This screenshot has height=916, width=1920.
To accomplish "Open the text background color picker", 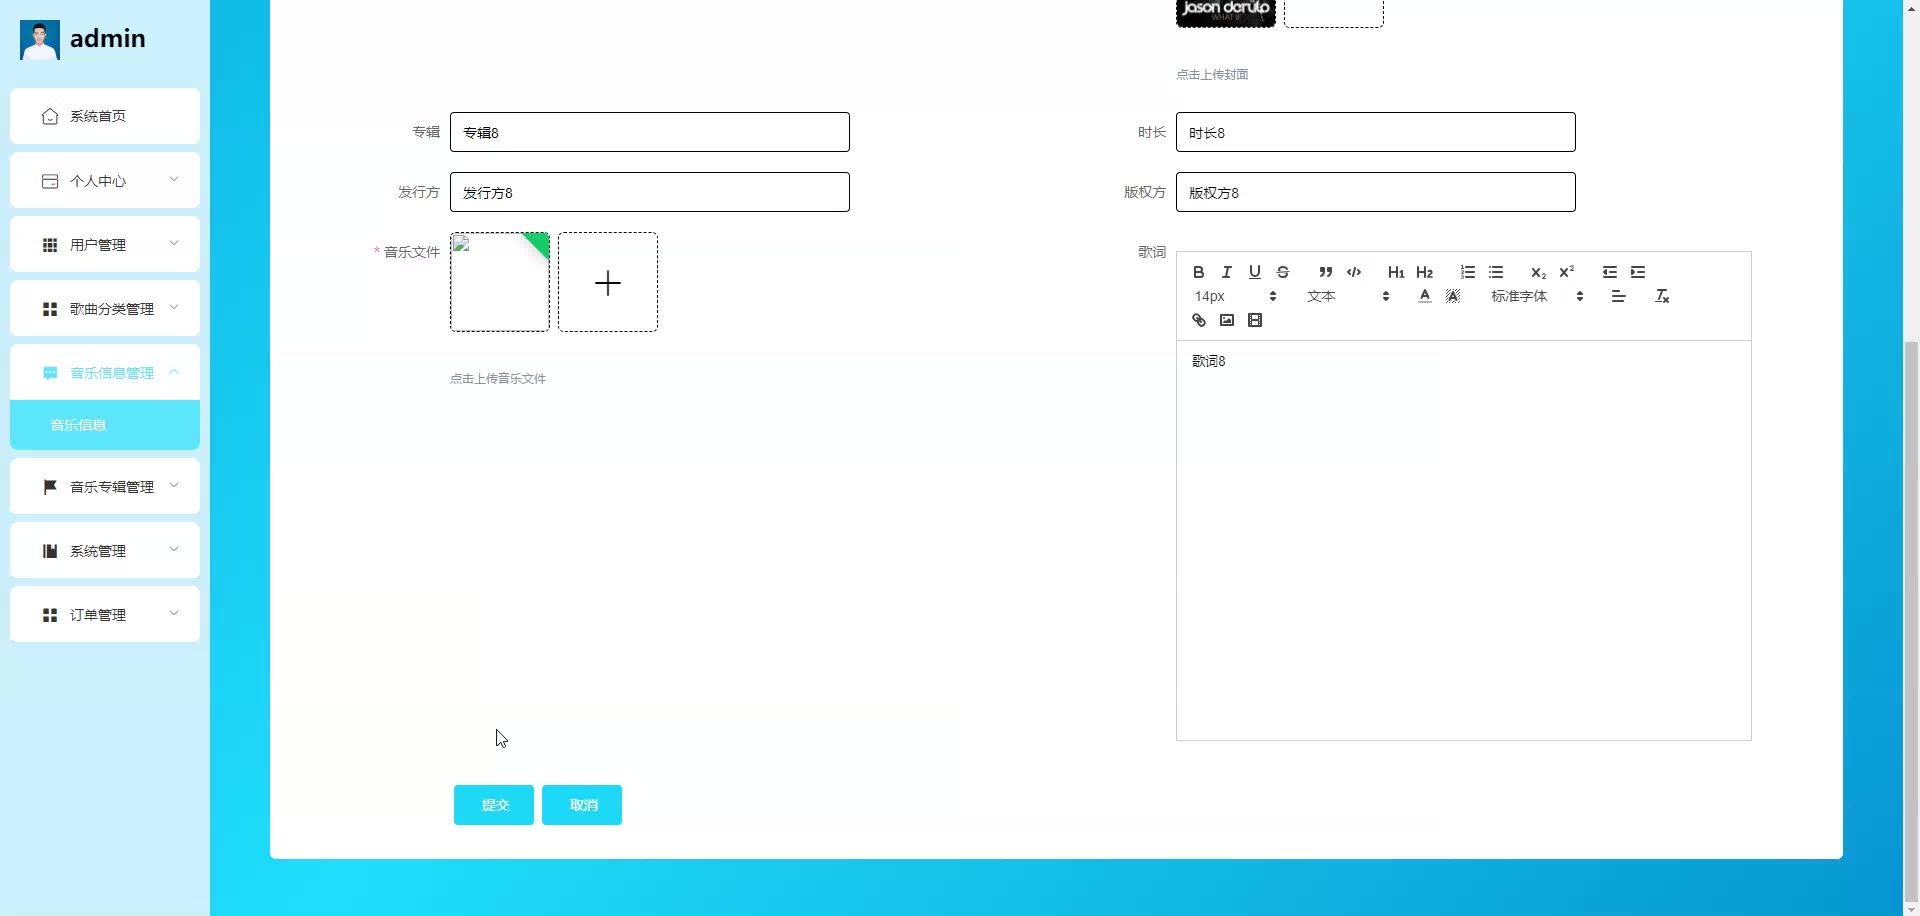I will click(1452, 296).
